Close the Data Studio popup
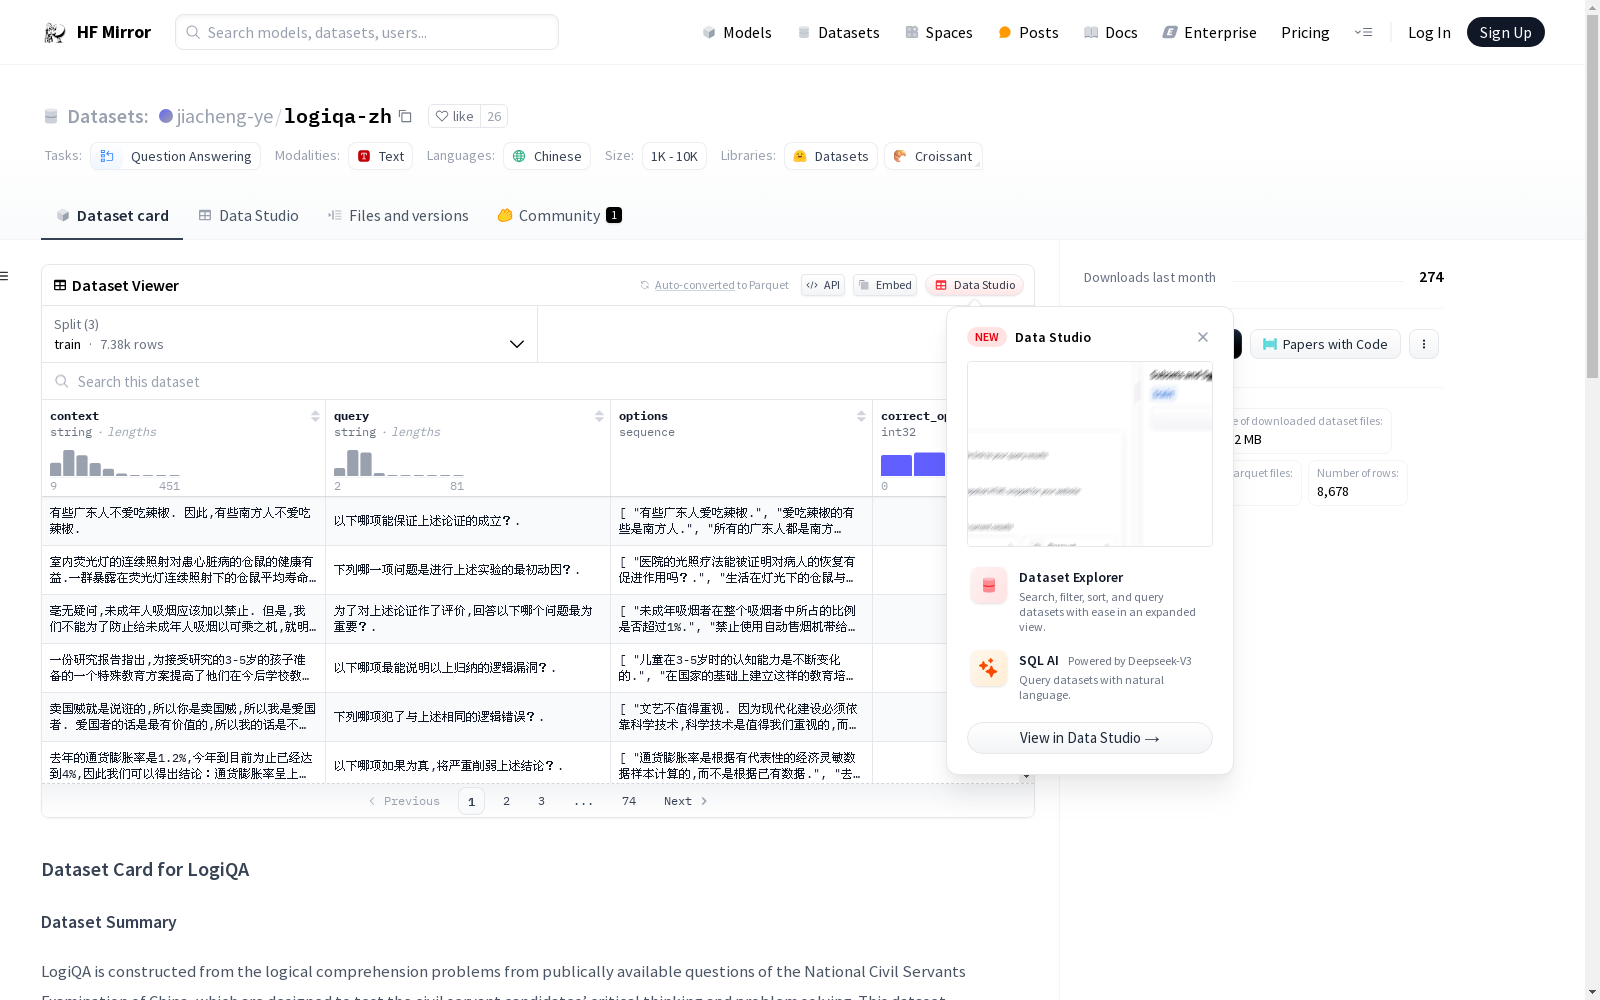 (1203, 337)
